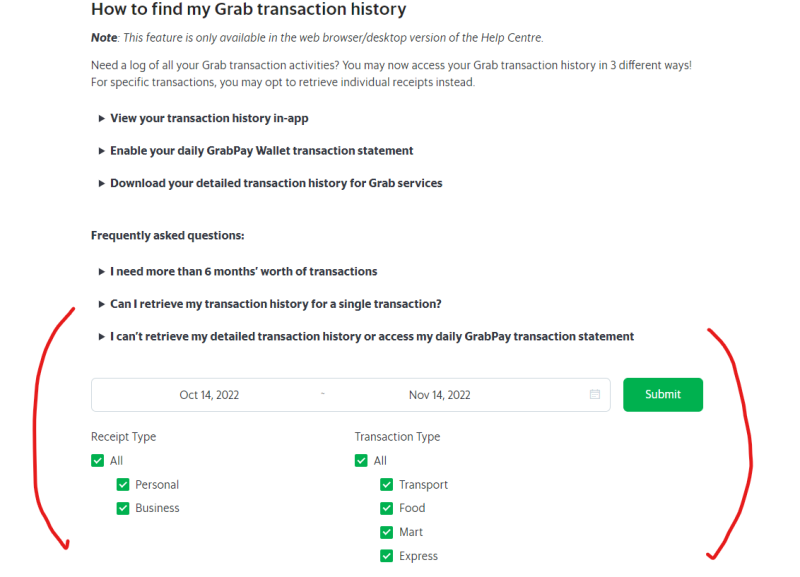This screenshot has height=577, width=800.
Task: Click the end date Nov 14, 2022
Action: (439, 395)
